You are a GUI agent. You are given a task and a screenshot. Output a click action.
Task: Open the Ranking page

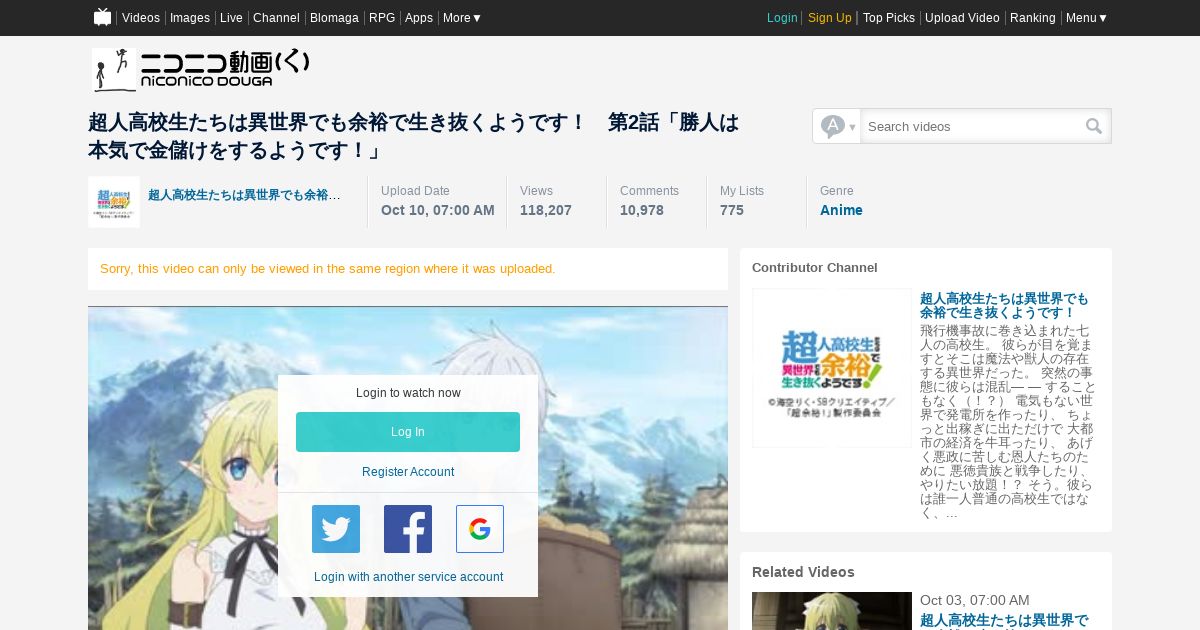coord(1033,18)
